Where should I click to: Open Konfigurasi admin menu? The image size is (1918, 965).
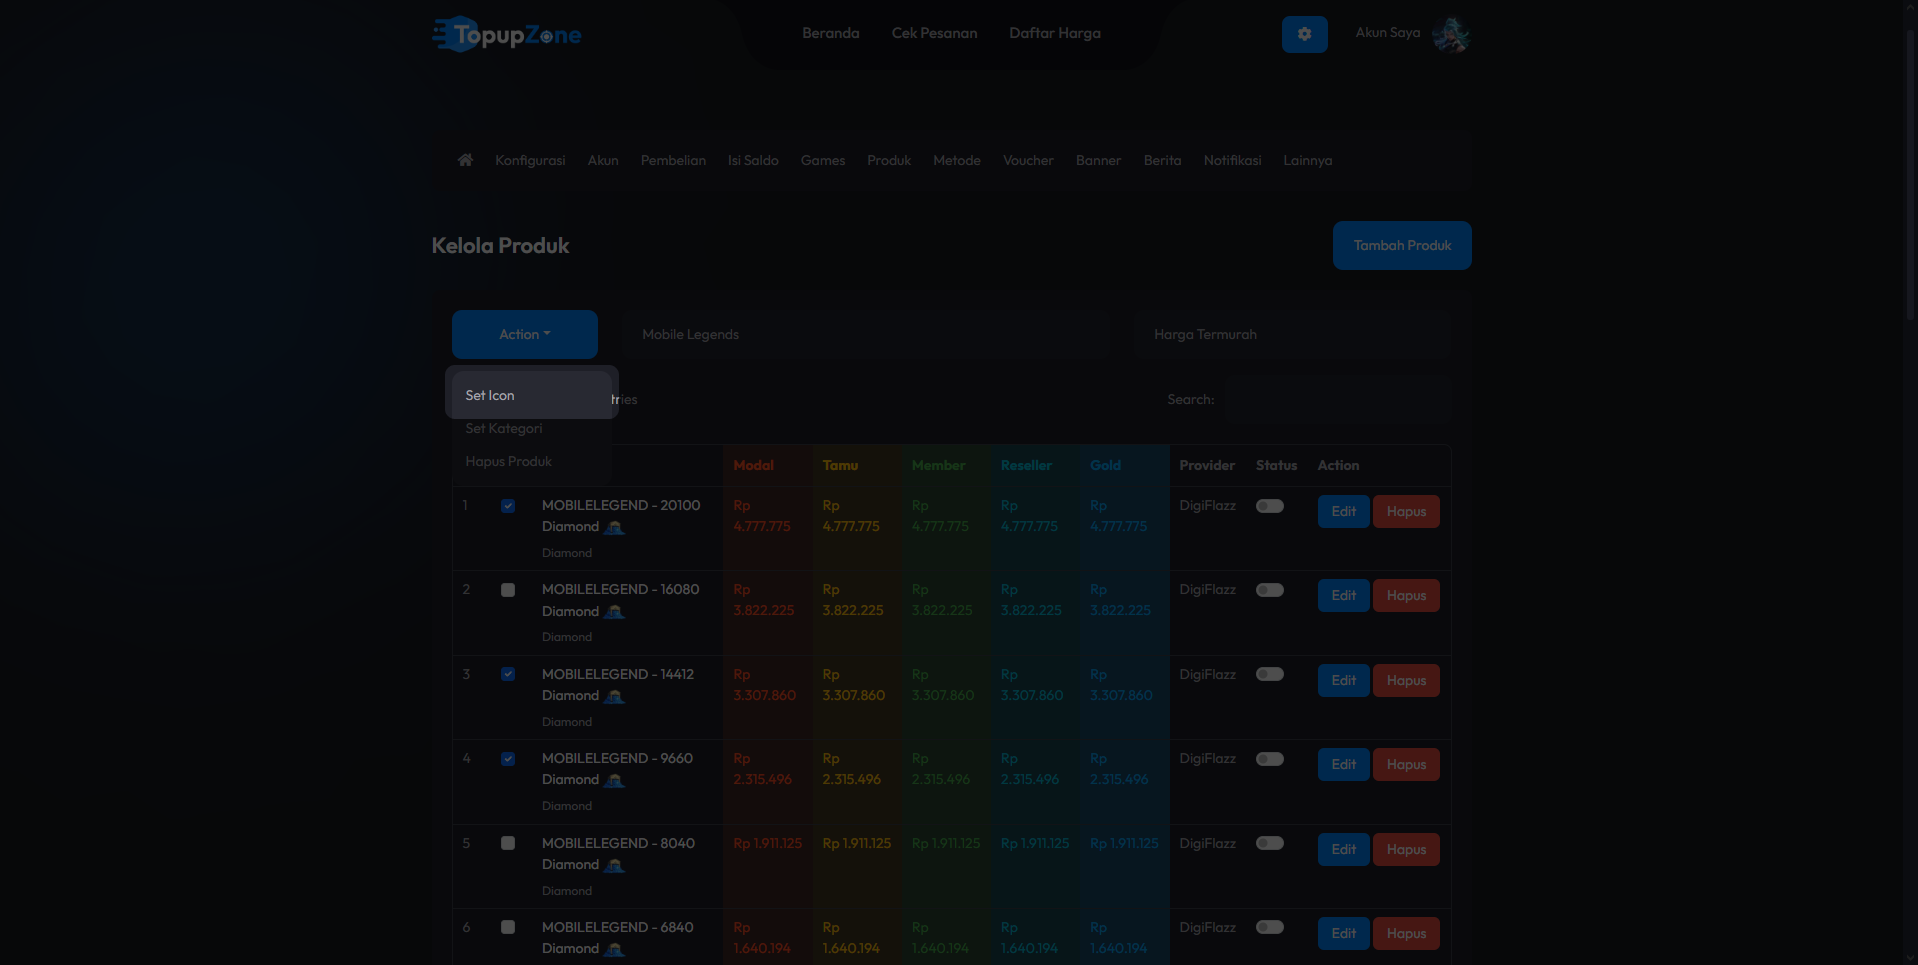pyautogui.click(x=530, y=160)
